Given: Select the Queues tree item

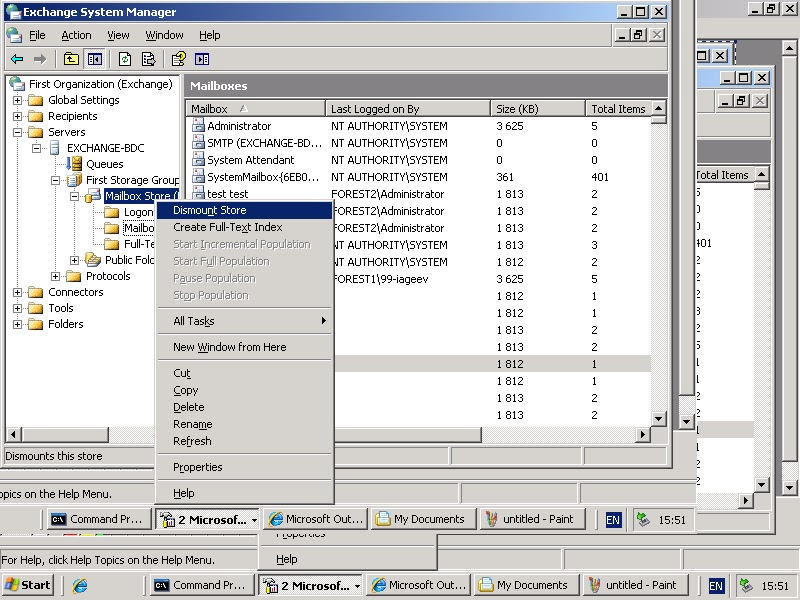Looking at the screenshot, I should [x=105, y=164].
